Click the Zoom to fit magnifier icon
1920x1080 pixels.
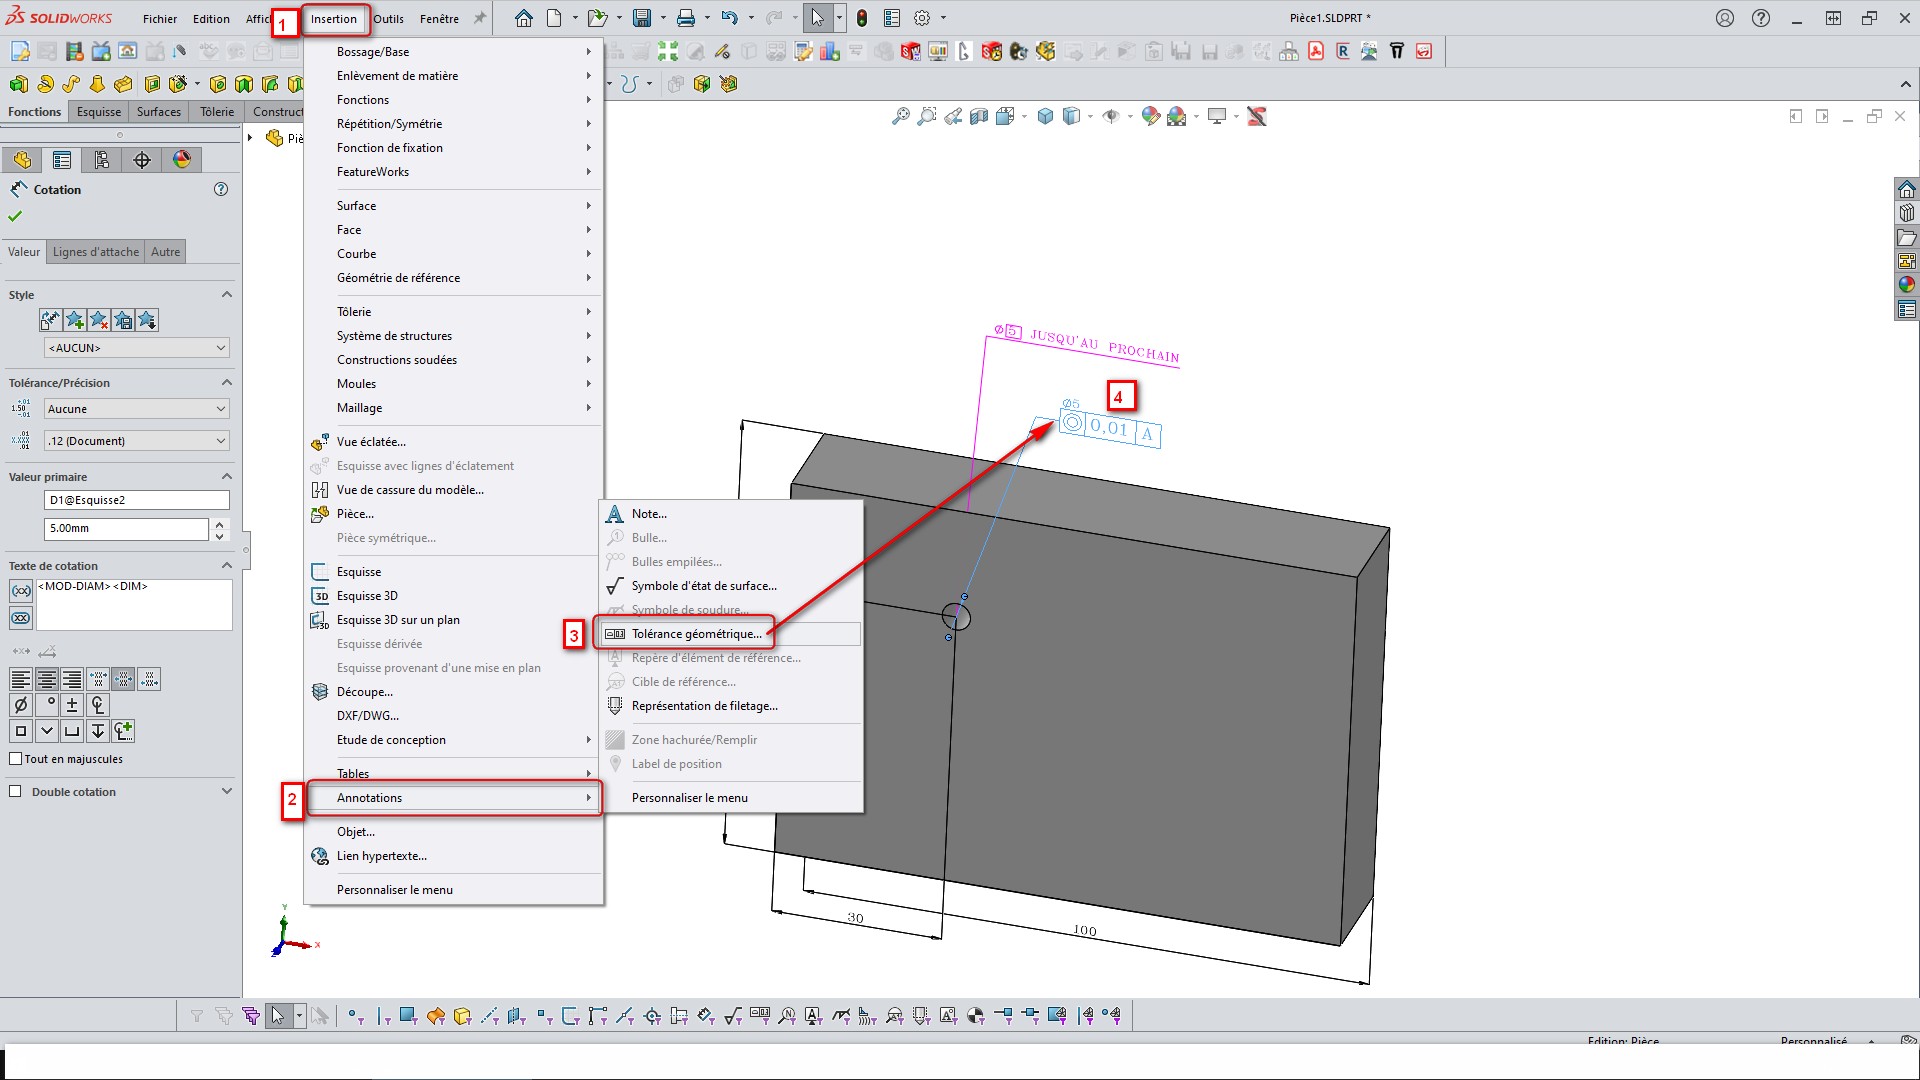900,117
